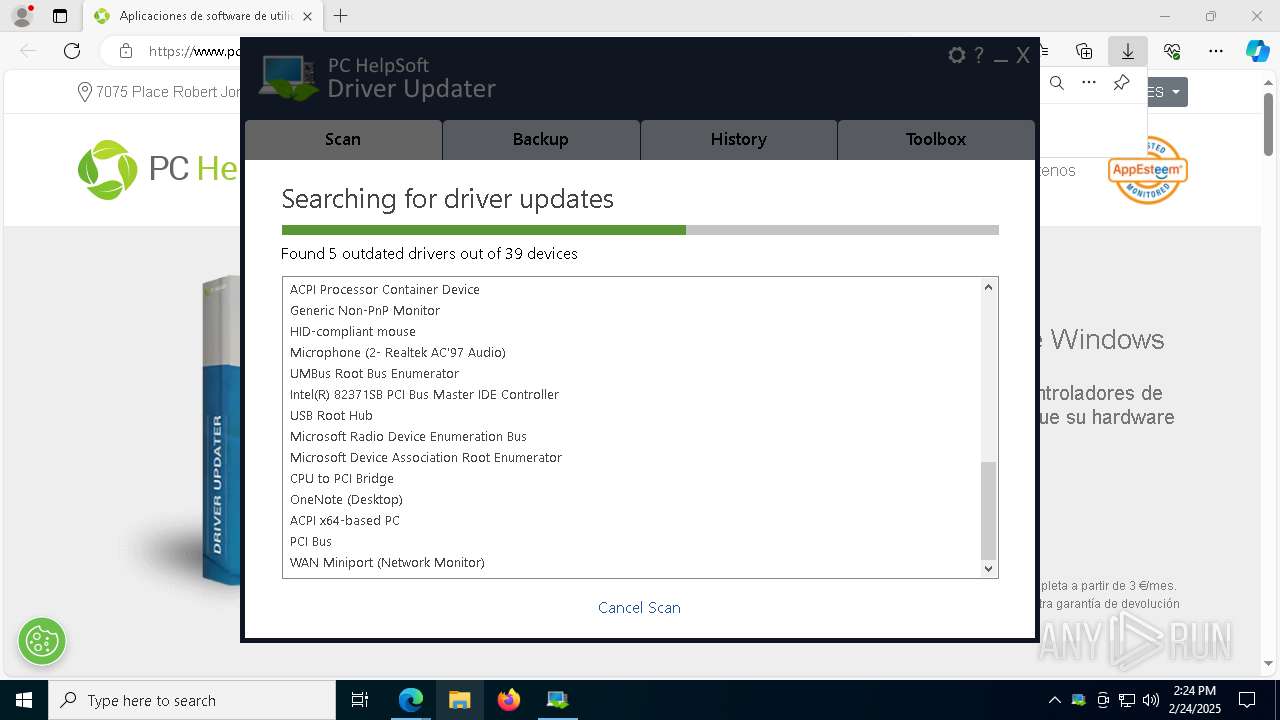Open Microsoft Edge from taskbar
Viewport: 1280px width, 720px height.
411,700
